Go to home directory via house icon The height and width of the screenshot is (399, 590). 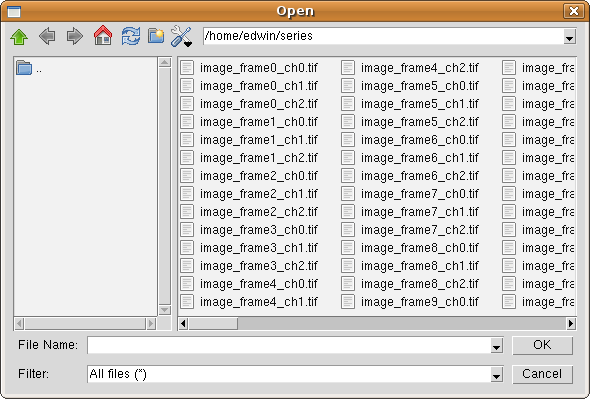click(x=103, y=36)
